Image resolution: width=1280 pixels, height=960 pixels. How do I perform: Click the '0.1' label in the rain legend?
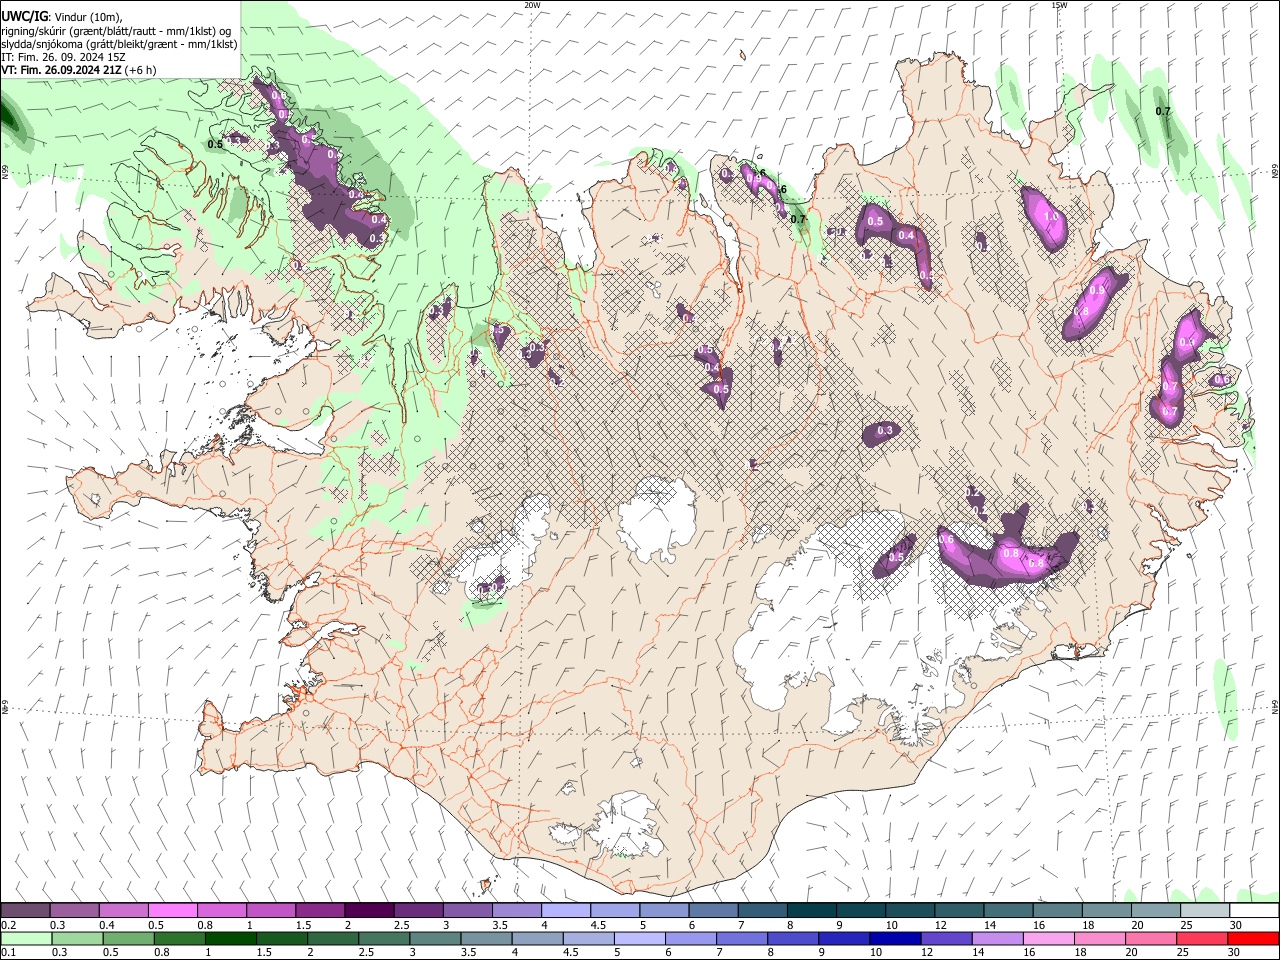(x=8, y=952)
